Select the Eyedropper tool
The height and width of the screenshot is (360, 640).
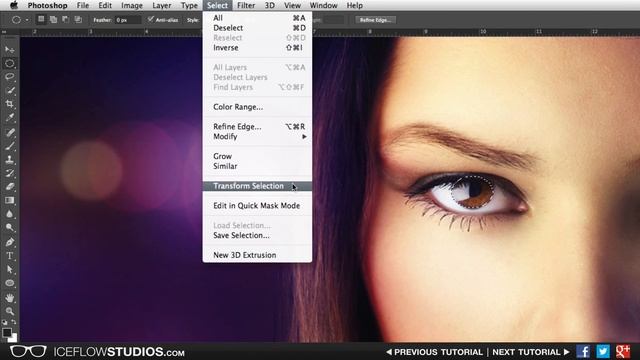[x=10, y=118]
